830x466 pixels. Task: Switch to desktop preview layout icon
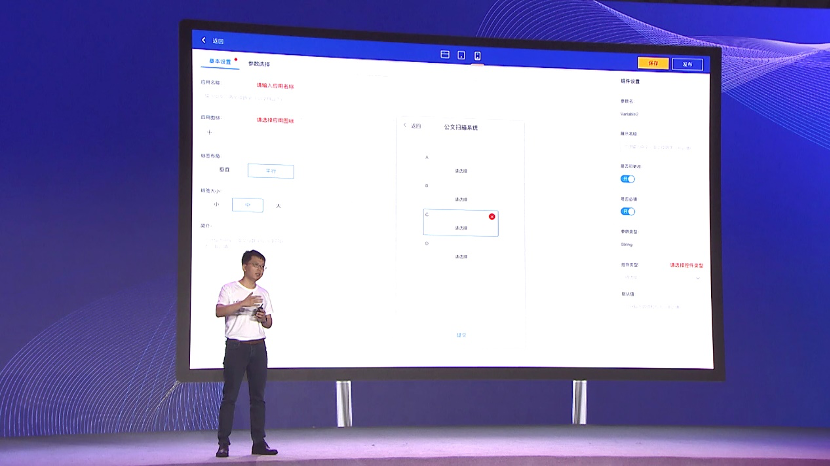[445, 55]
